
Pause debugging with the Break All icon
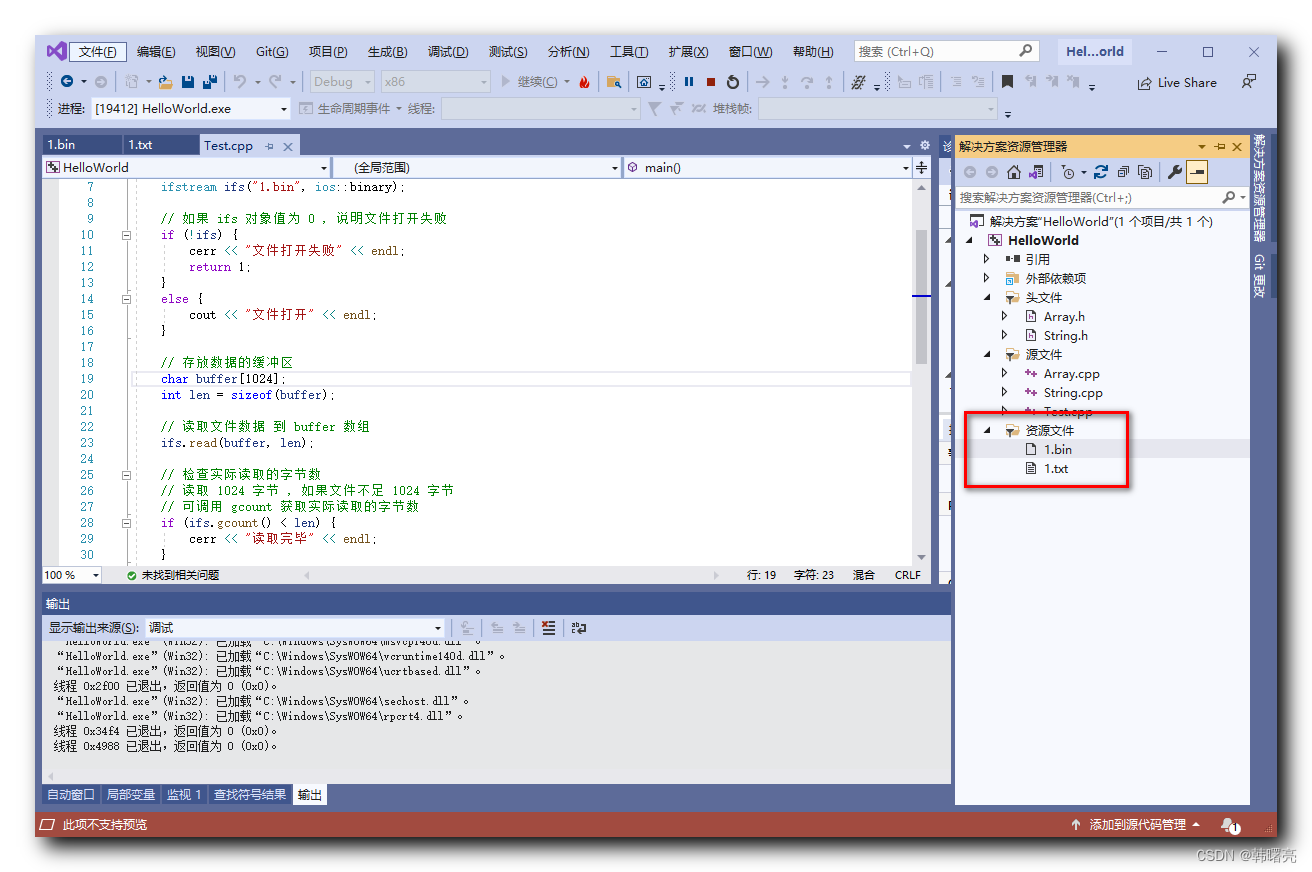688,82
